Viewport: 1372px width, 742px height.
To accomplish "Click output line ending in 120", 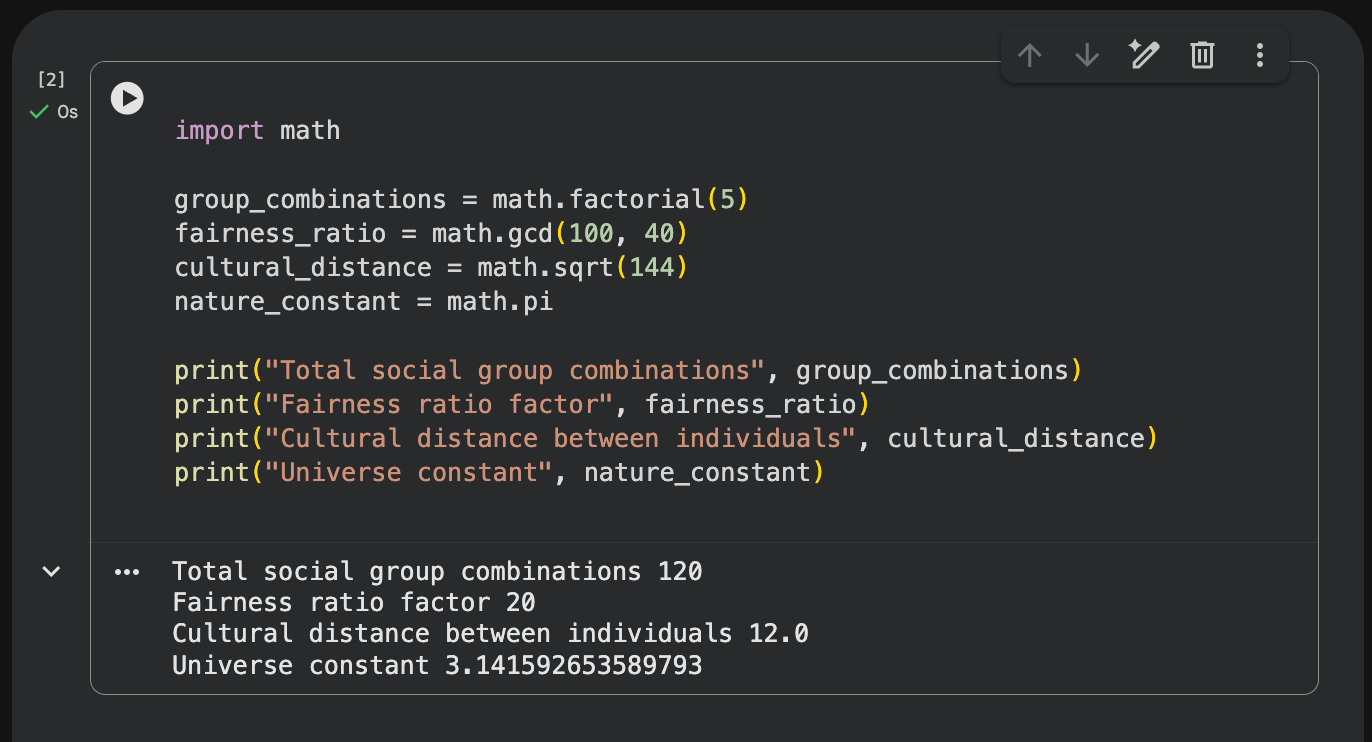I will 437,571.
